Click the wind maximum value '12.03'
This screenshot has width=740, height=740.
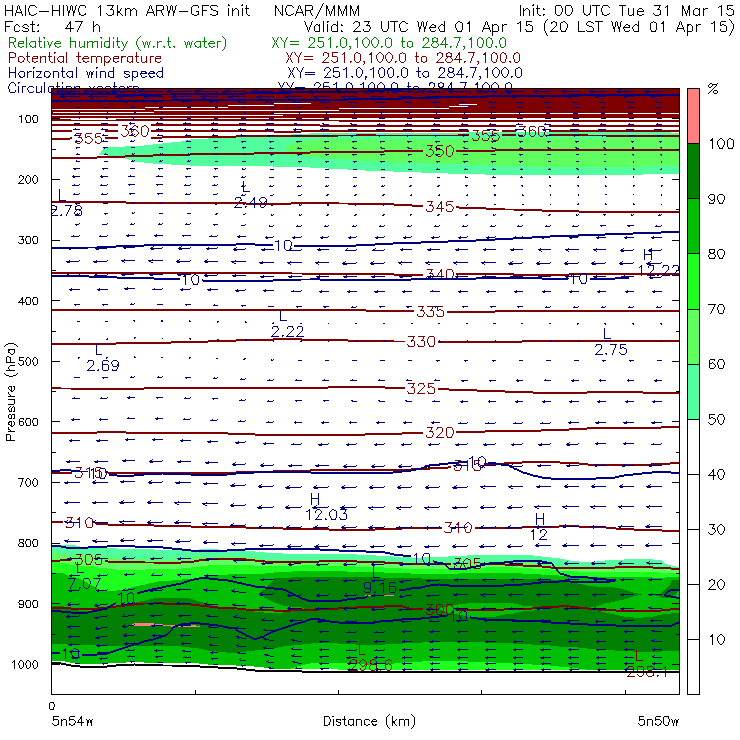pyautogui.click(x=327, y=515)
